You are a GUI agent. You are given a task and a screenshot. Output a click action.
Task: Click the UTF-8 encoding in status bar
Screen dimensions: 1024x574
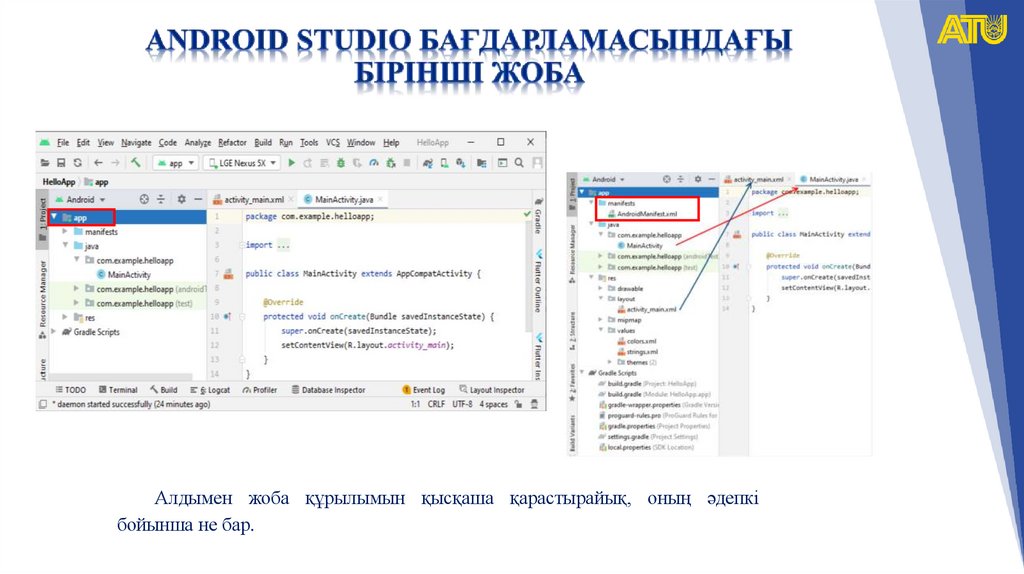(462, 404)
